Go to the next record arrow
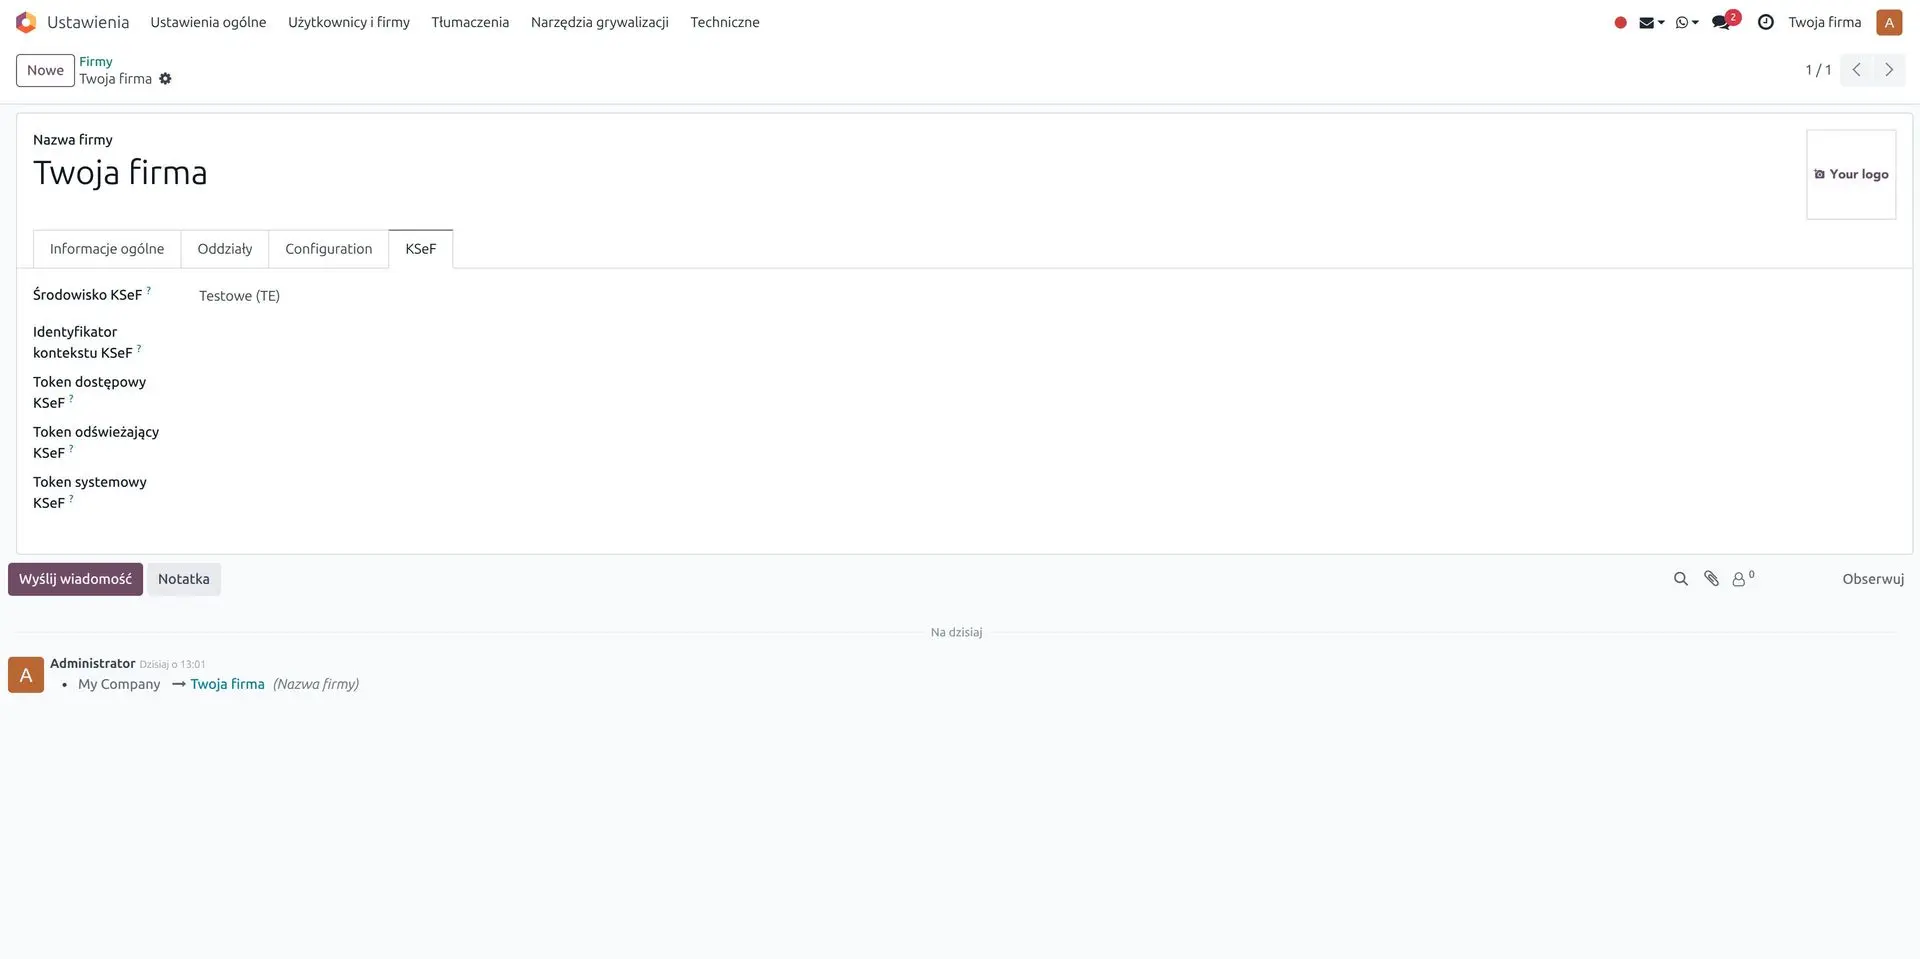 click(x=1889, y=70)
